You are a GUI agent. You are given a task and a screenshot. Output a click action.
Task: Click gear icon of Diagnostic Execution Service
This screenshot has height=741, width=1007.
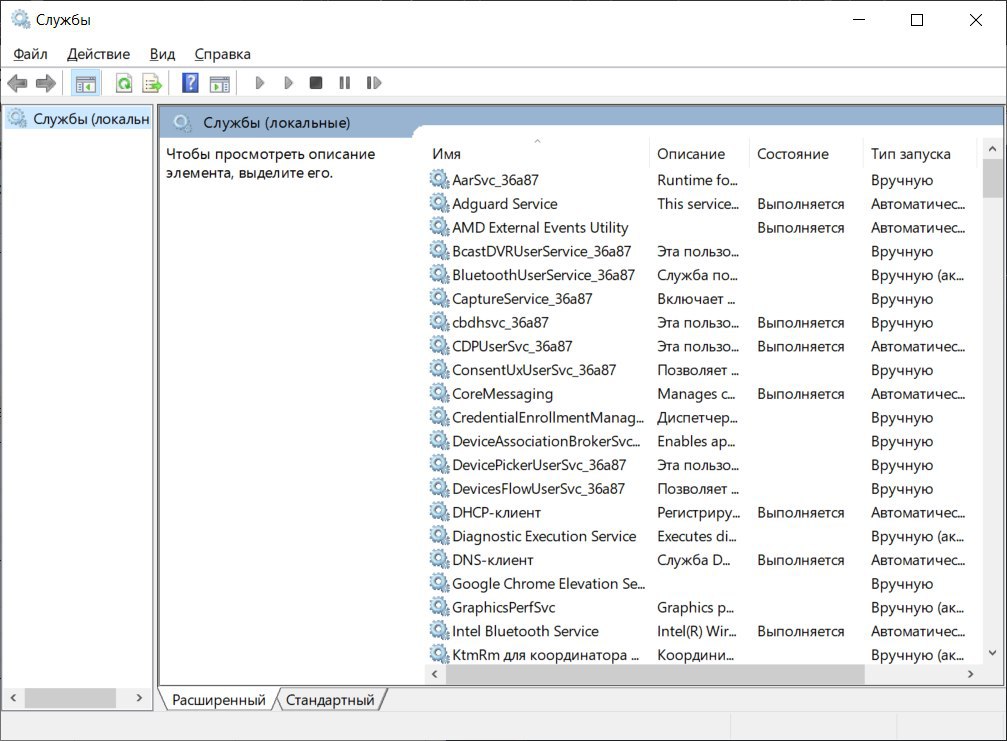[439, 536]
